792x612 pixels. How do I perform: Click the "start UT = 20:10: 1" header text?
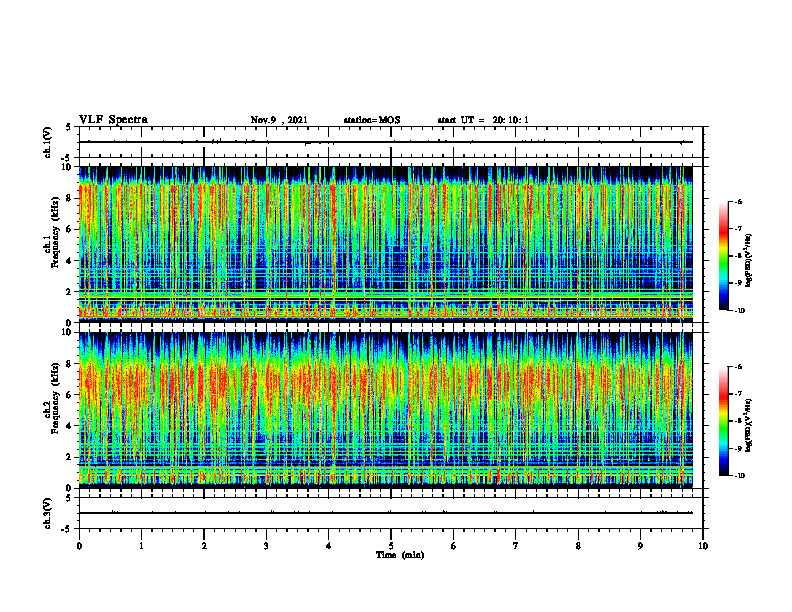(x=483, y=120)
